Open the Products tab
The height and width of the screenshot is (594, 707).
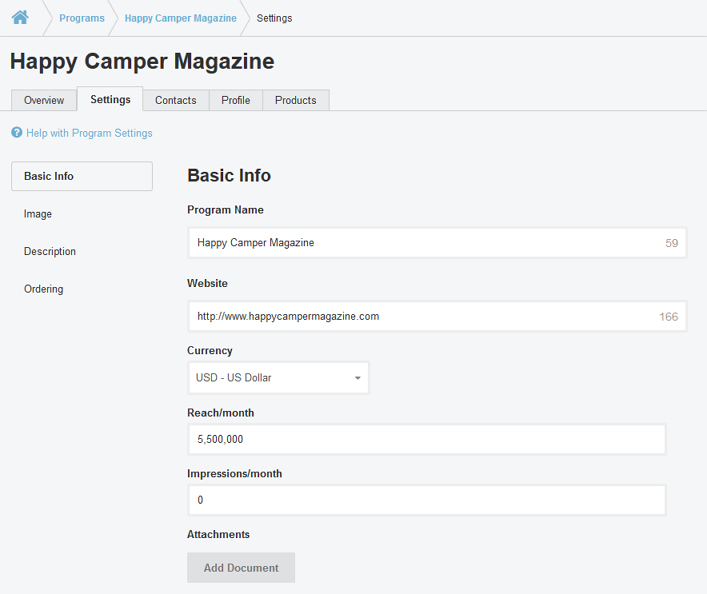coord(295,100)
